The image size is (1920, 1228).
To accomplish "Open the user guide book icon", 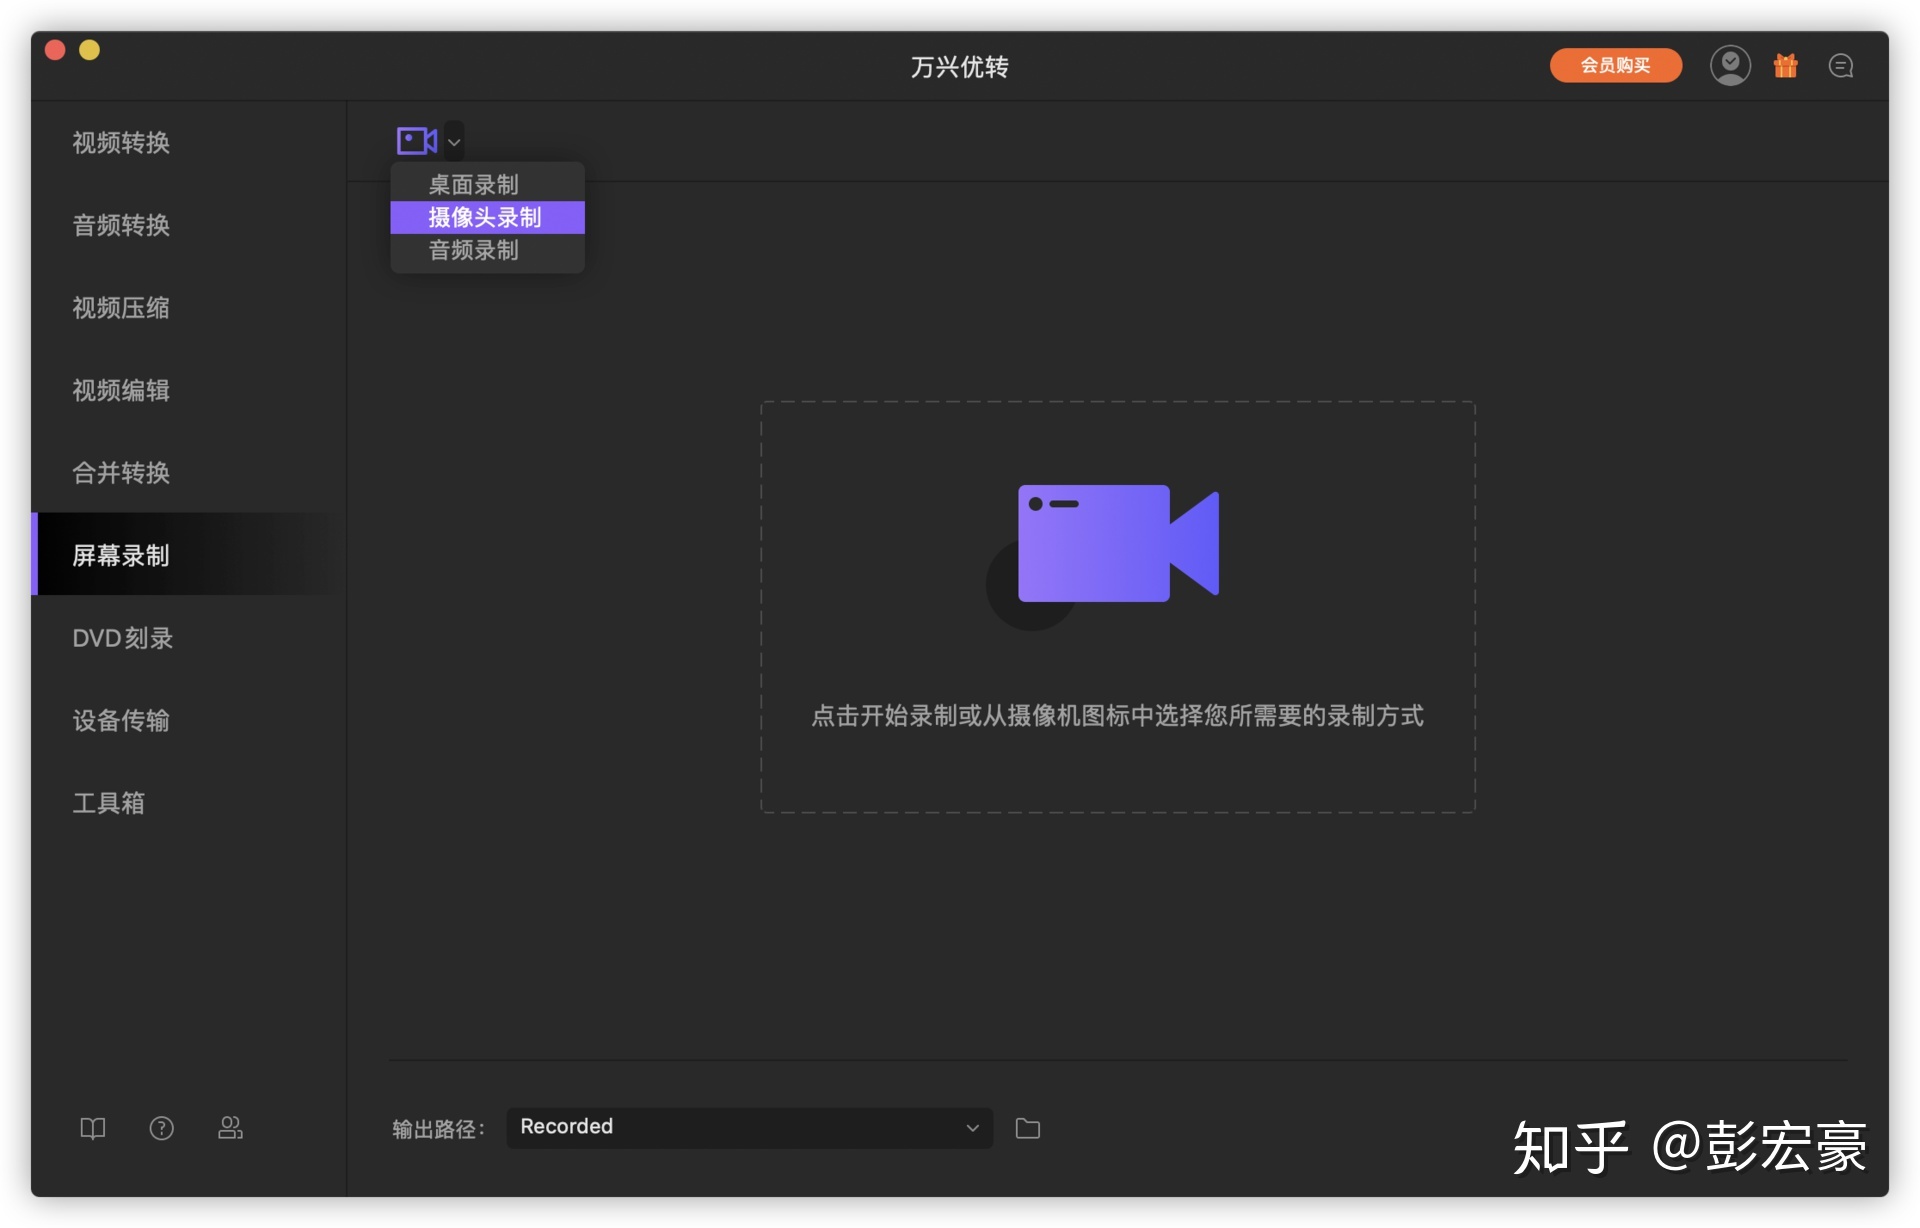I will (93, 1129).
